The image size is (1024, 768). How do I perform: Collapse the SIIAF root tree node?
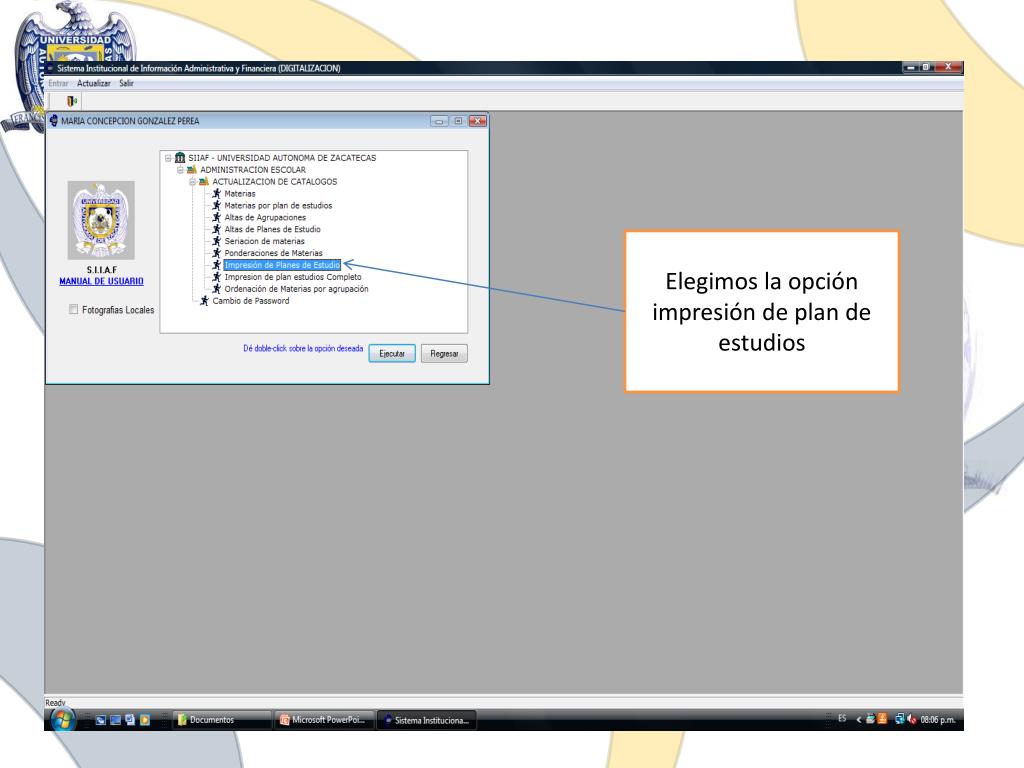(168, 158)
